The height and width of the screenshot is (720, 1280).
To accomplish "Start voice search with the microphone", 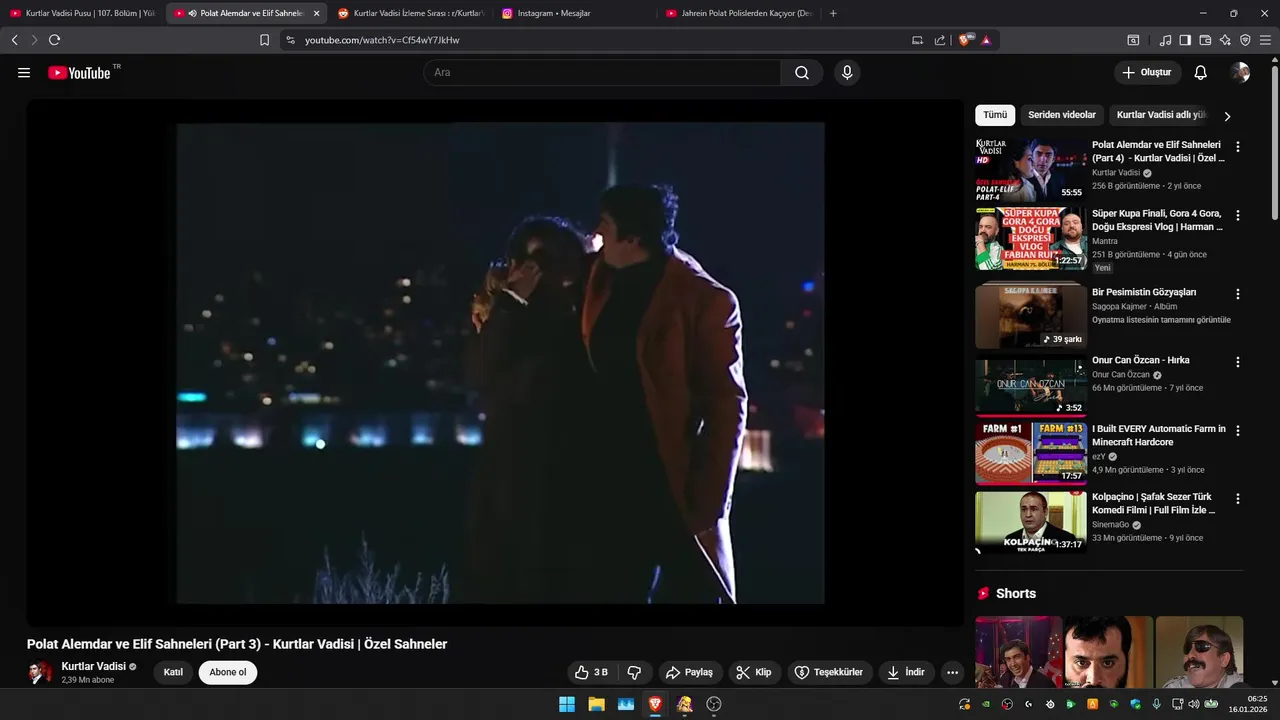I will tap(847, 73).
